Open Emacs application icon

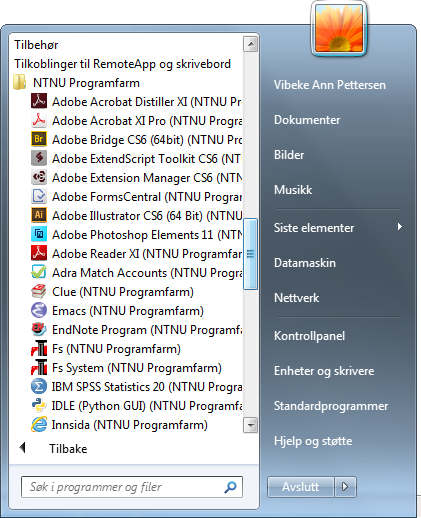(39, 310)
